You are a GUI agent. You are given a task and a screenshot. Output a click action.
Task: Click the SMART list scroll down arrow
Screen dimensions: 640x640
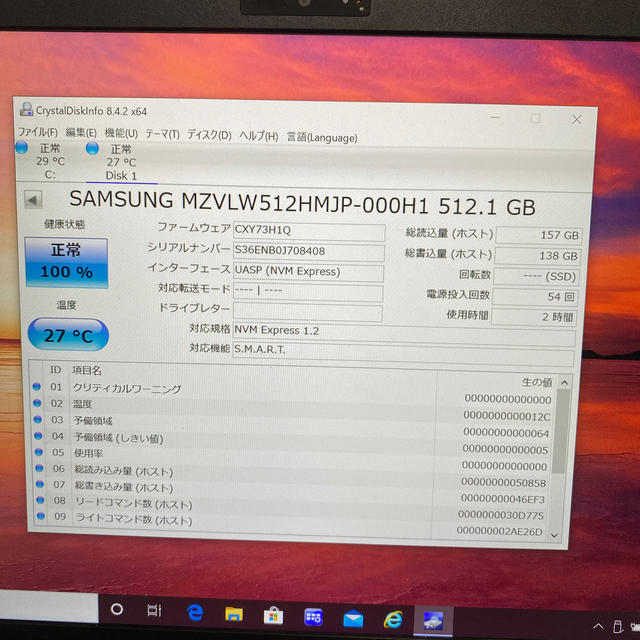click(x=554, y=535)
